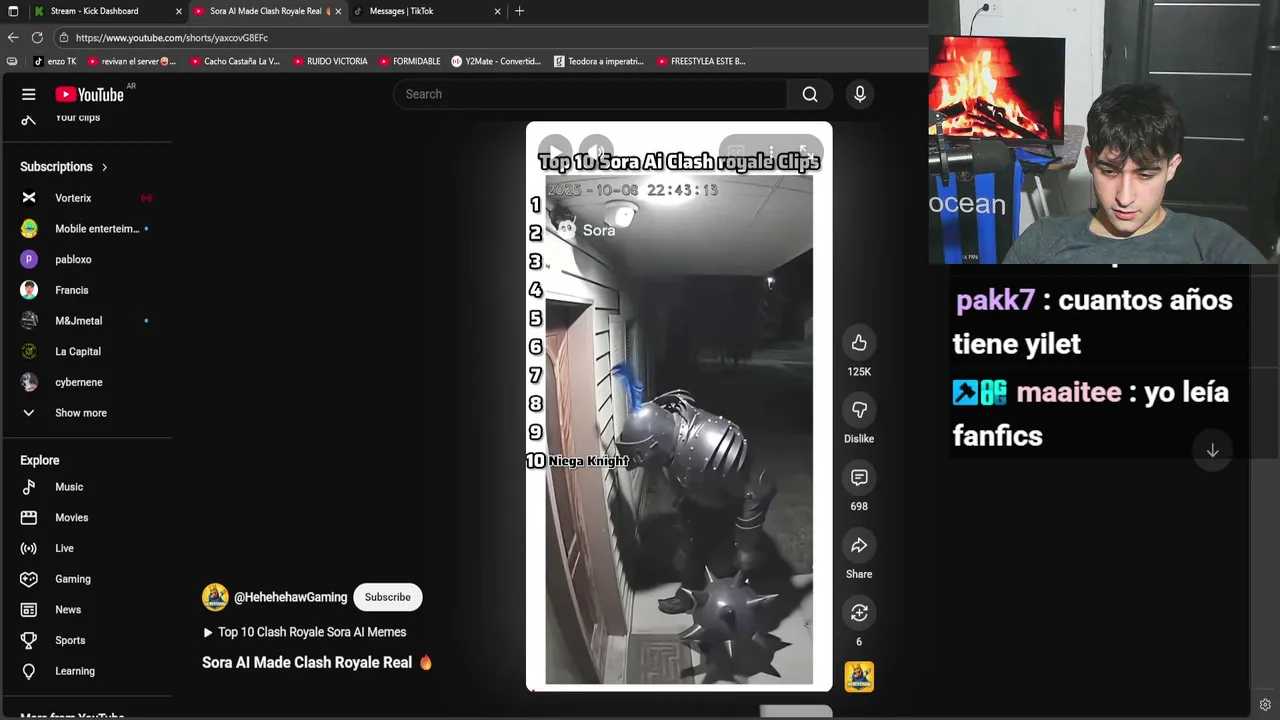
Task: Reload the page with the refresh icon
Action: [37, 37]
